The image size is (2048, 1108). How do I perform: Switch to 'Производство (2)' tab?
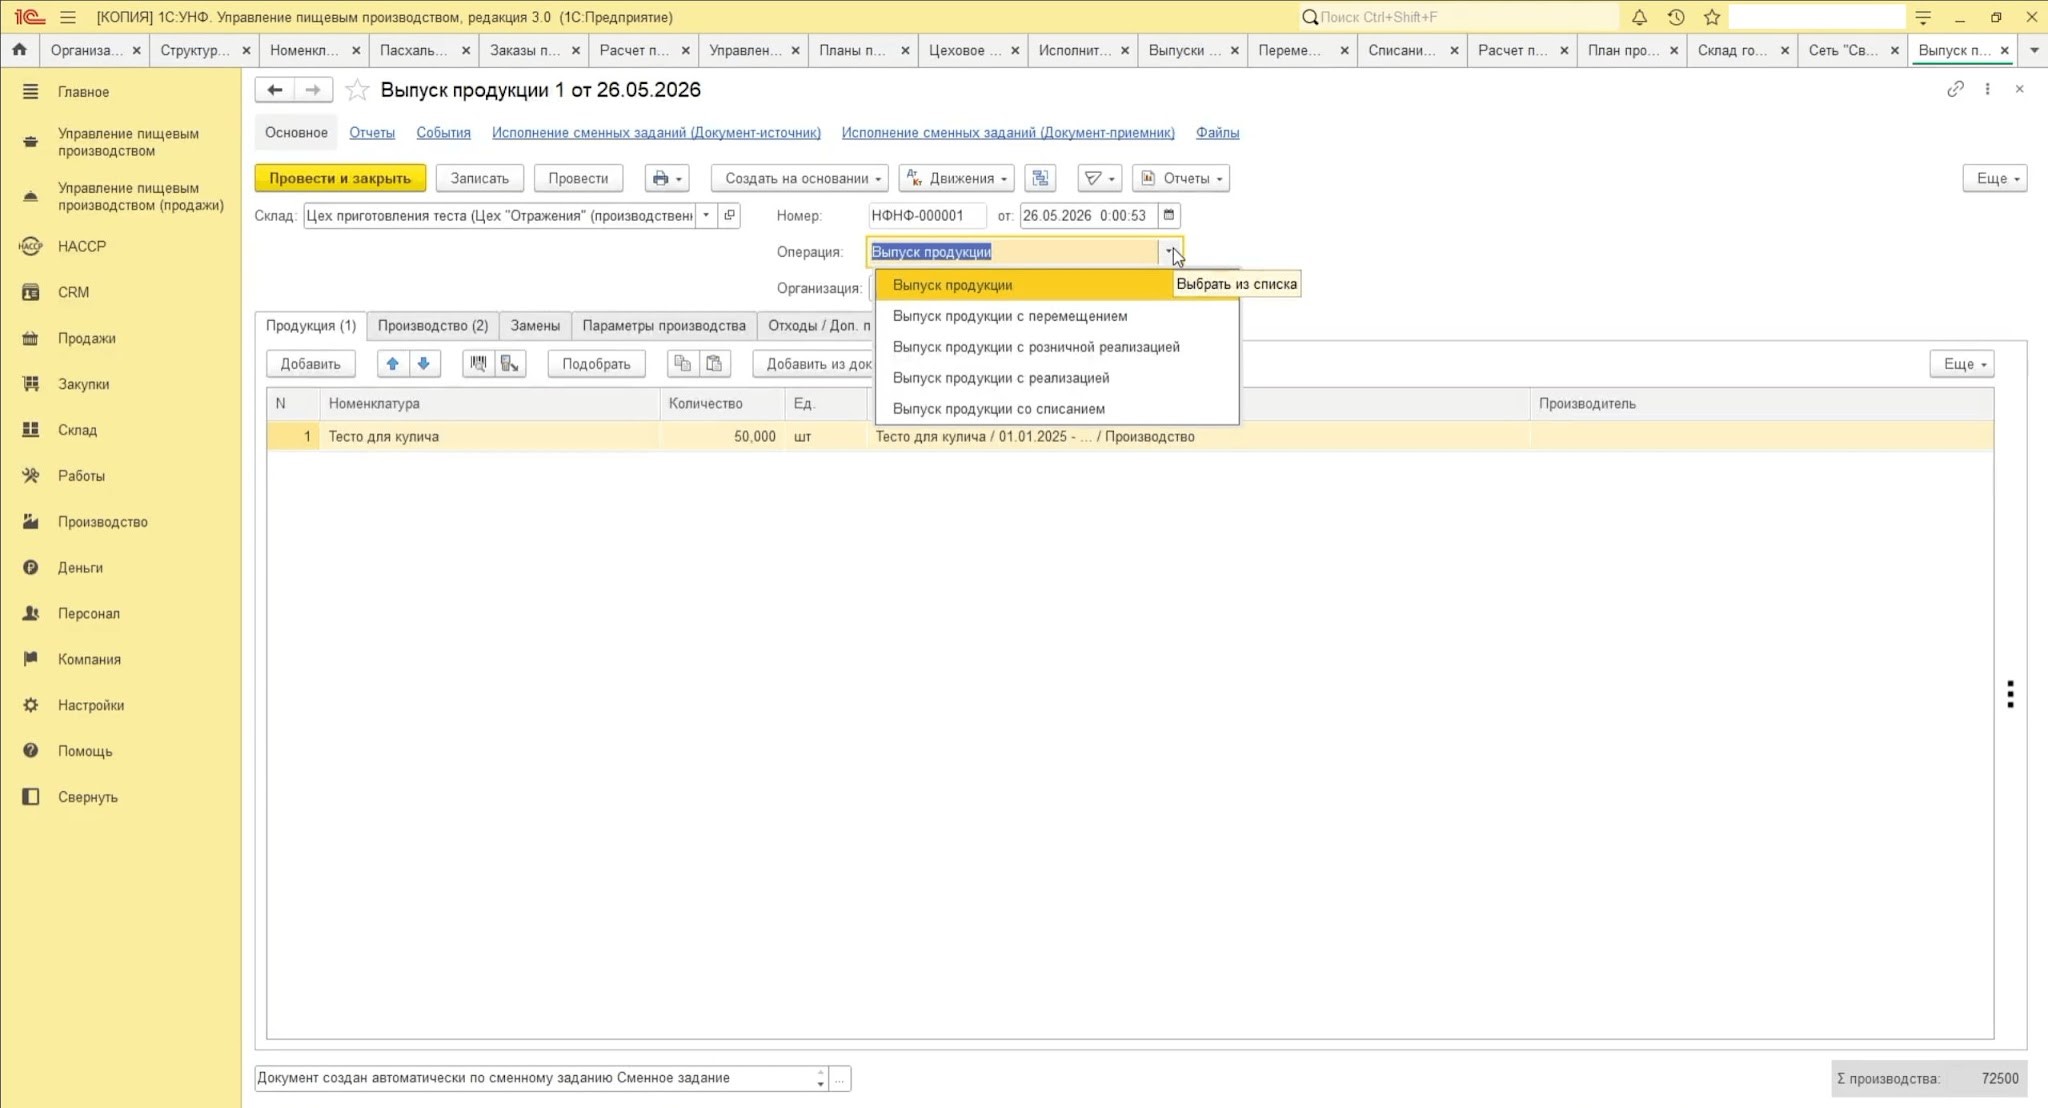pyautogui.click(x=433, y=325)
